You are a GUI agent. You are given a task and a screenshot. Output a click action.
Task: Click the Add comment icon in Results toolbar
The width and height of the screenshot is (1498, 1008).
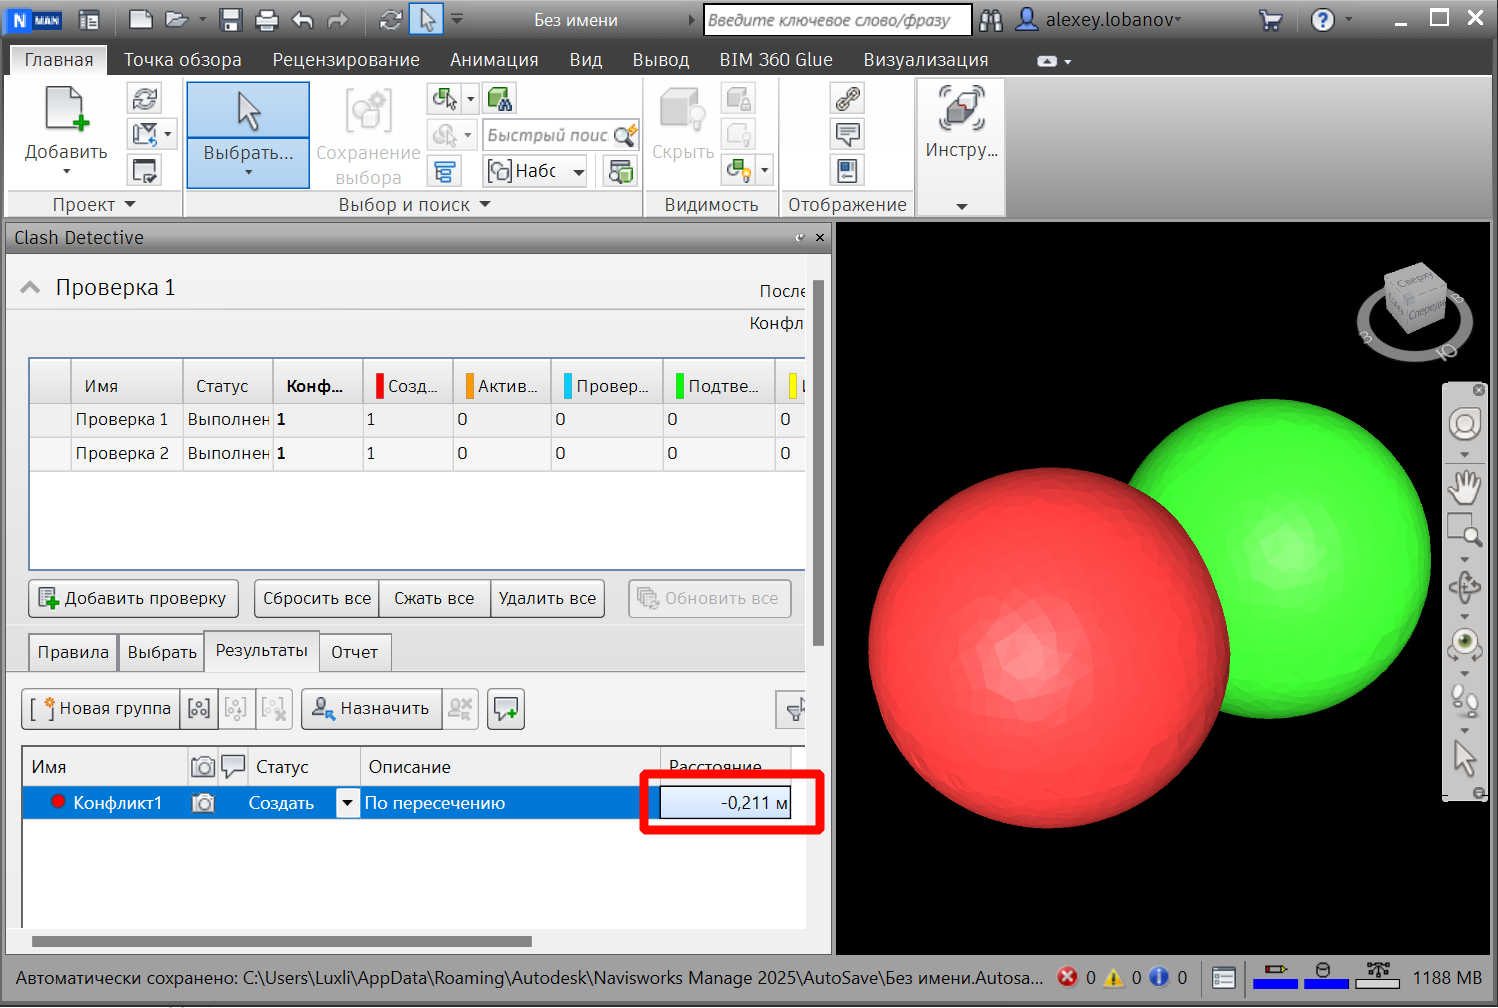[506, 708]
